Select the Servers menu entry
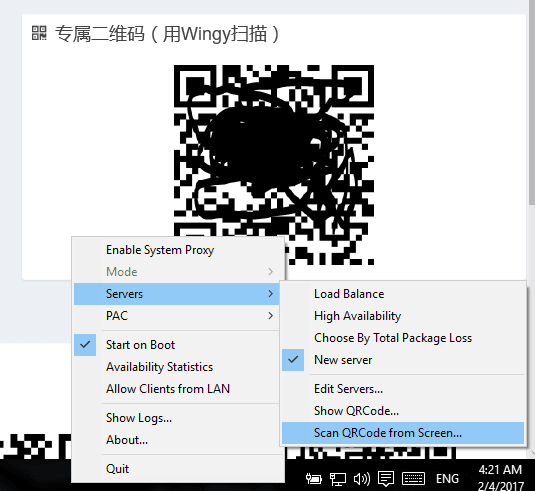The image size is (535, 491). [x=177, y=294]
